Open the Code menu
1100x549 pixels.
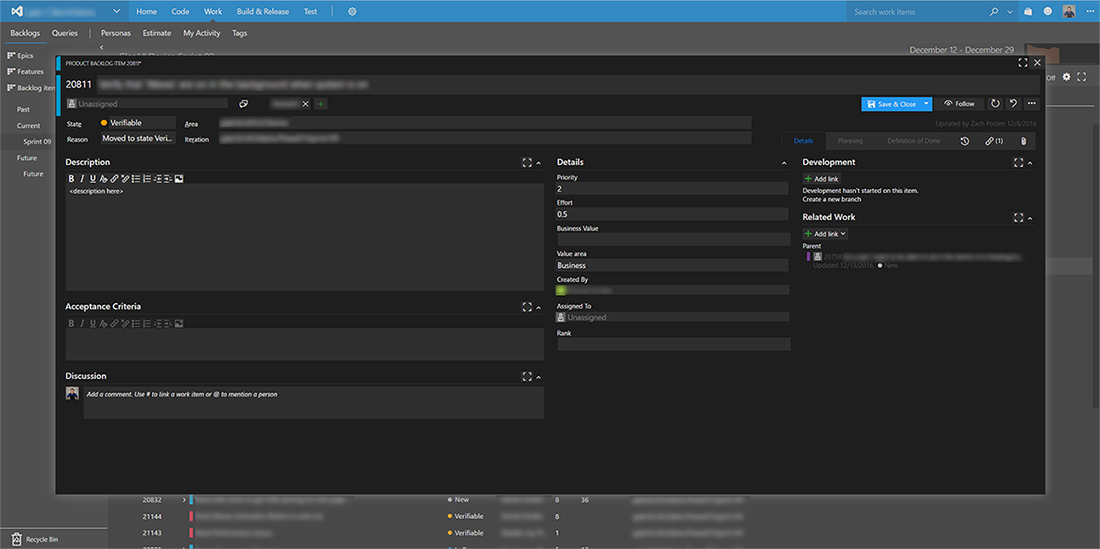click(x=180, y=12)
